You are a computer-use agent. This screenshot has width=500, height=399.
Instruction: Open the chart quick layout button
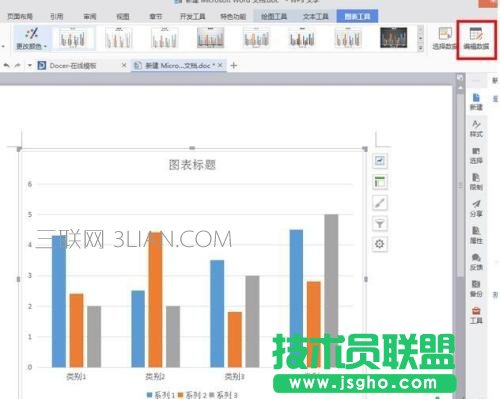[x=379, y=182]
